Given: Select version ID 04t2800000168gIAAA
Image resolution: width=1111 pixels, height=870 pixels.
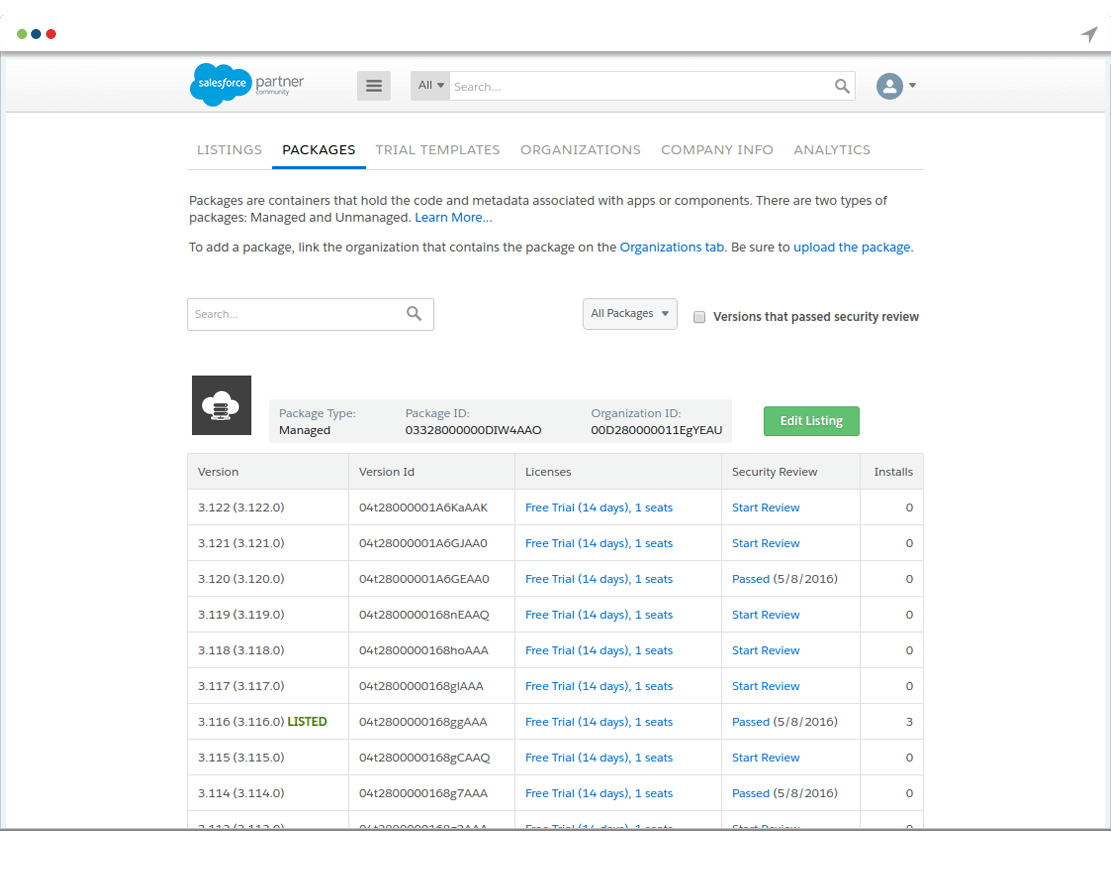Looking at the screenshot, I should (422, 686).
